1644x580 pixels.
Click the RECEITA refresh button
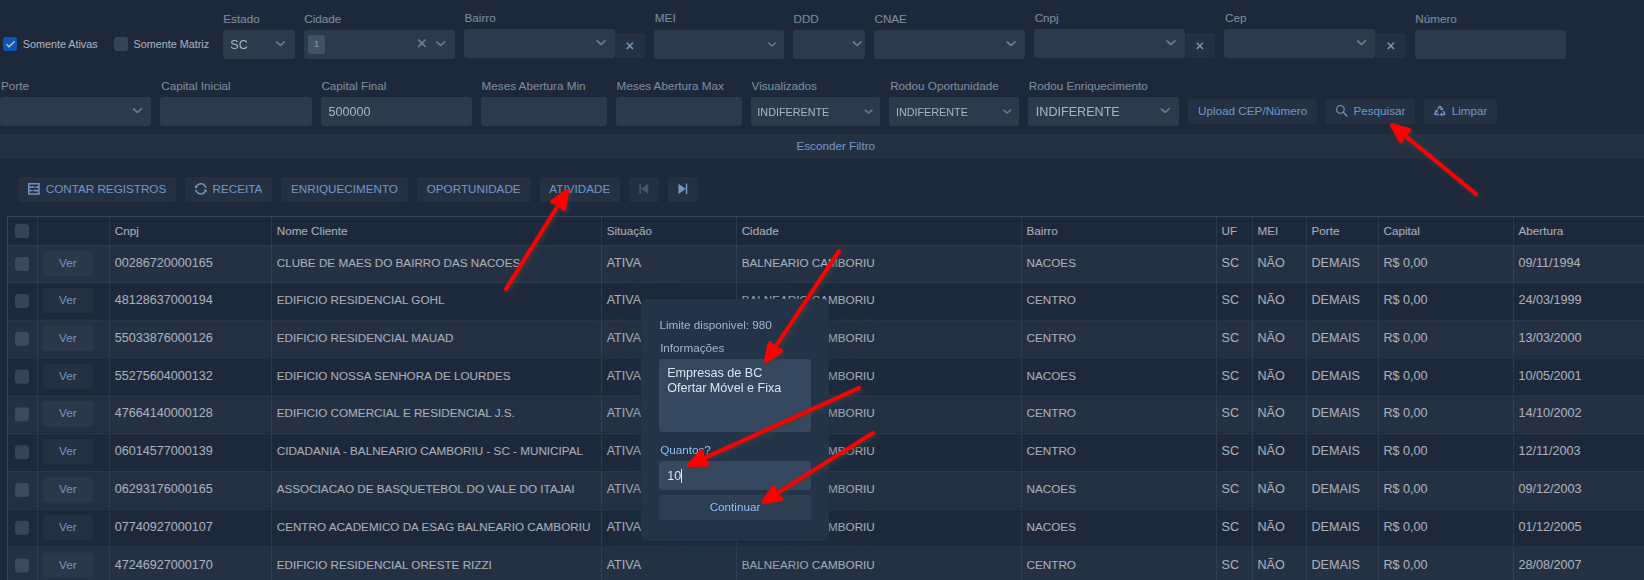pyautogui.click(x=228, y=189)
